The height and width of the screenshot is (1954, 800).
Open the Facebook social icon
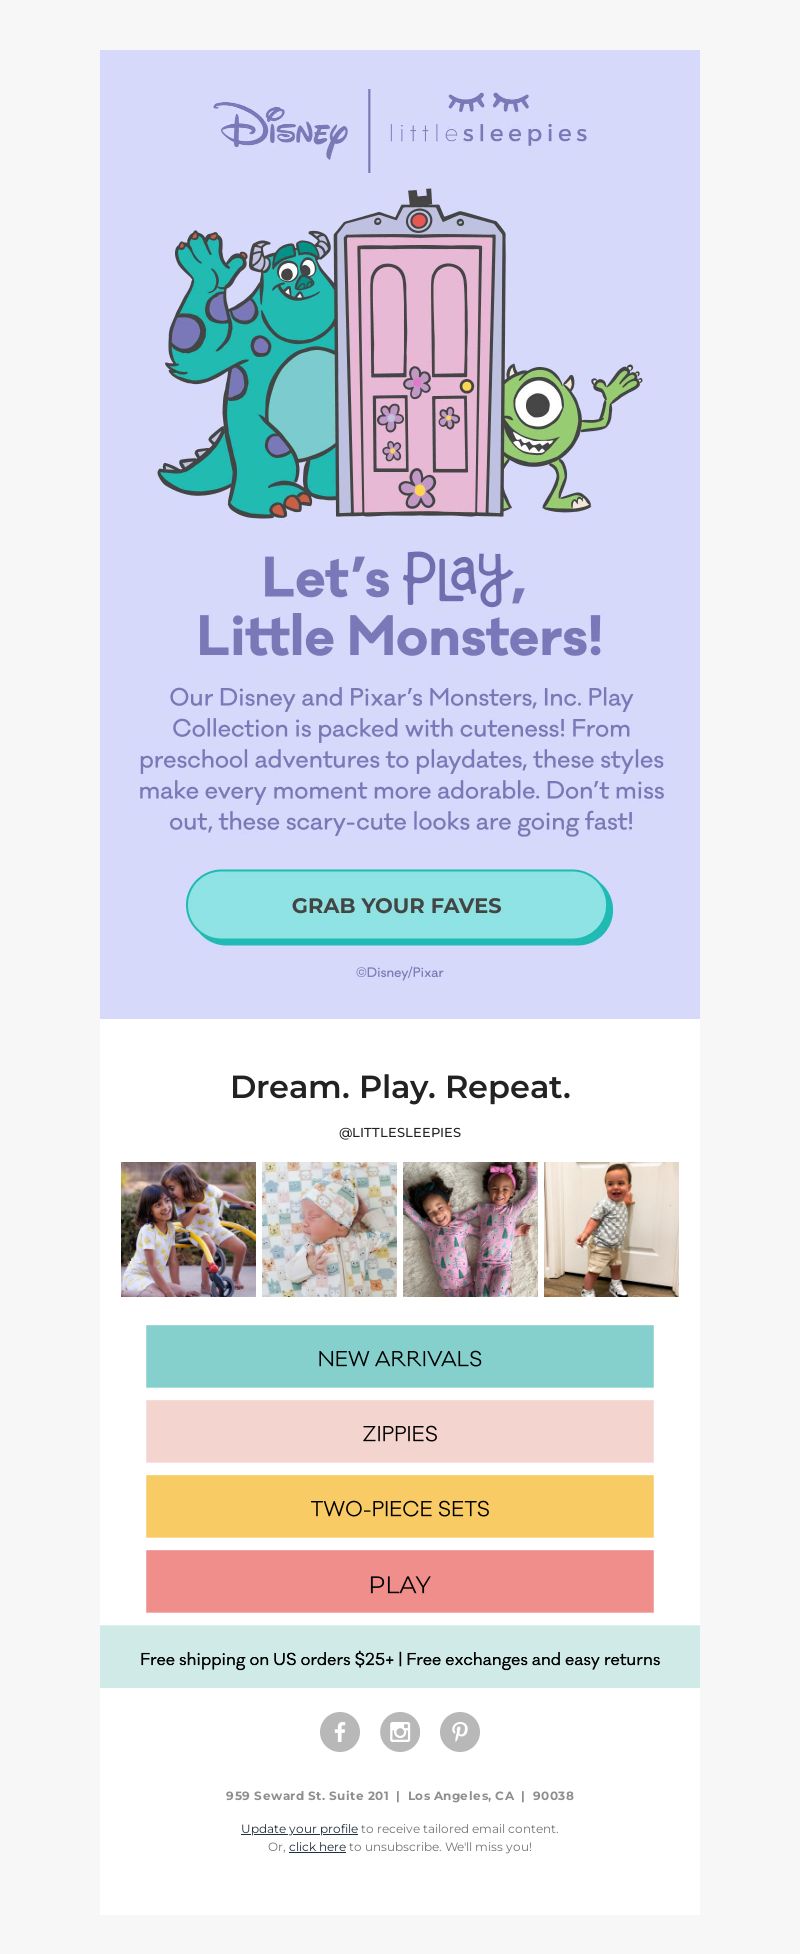pyautogui.click(x=340, y=1731)
